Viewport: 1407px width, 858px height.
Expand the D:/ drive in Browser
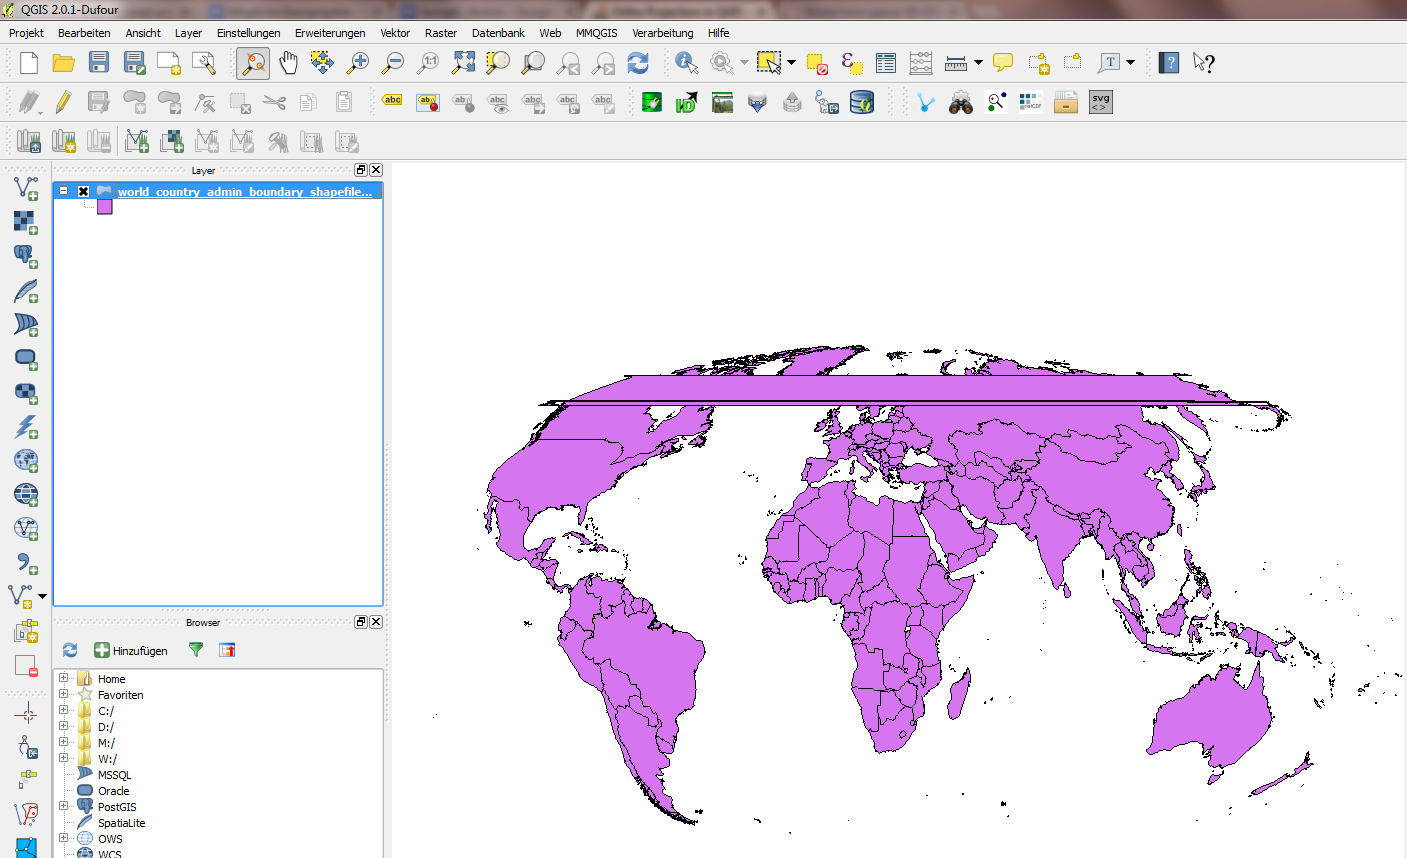63,726
